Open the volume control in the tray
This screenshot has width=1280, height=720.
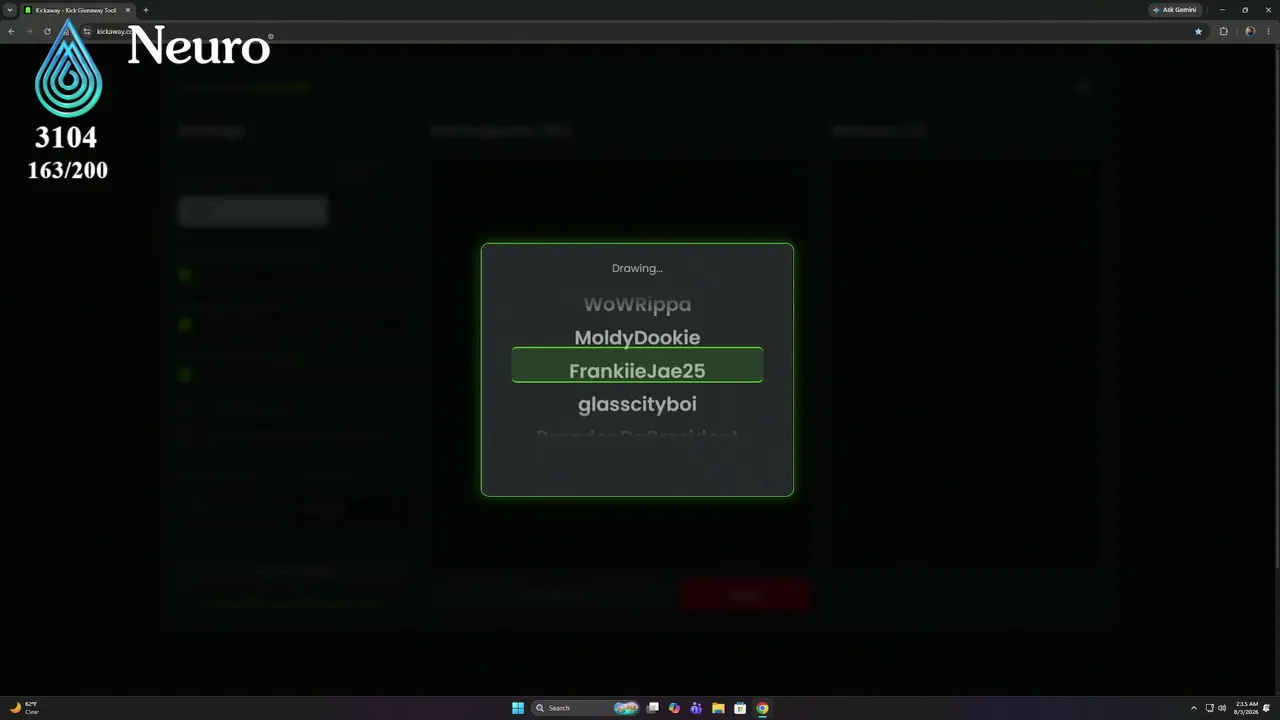point(1221,708)
